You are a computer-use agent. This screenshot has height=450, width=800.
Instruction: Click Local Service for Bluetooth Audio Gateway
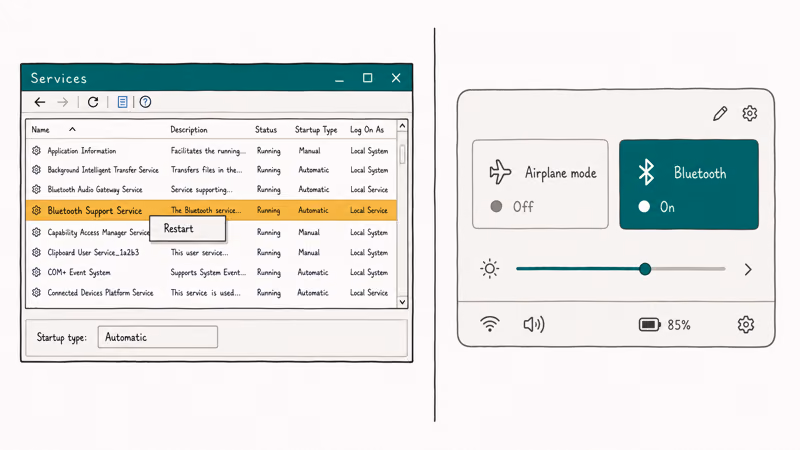(x=369, y=189)
